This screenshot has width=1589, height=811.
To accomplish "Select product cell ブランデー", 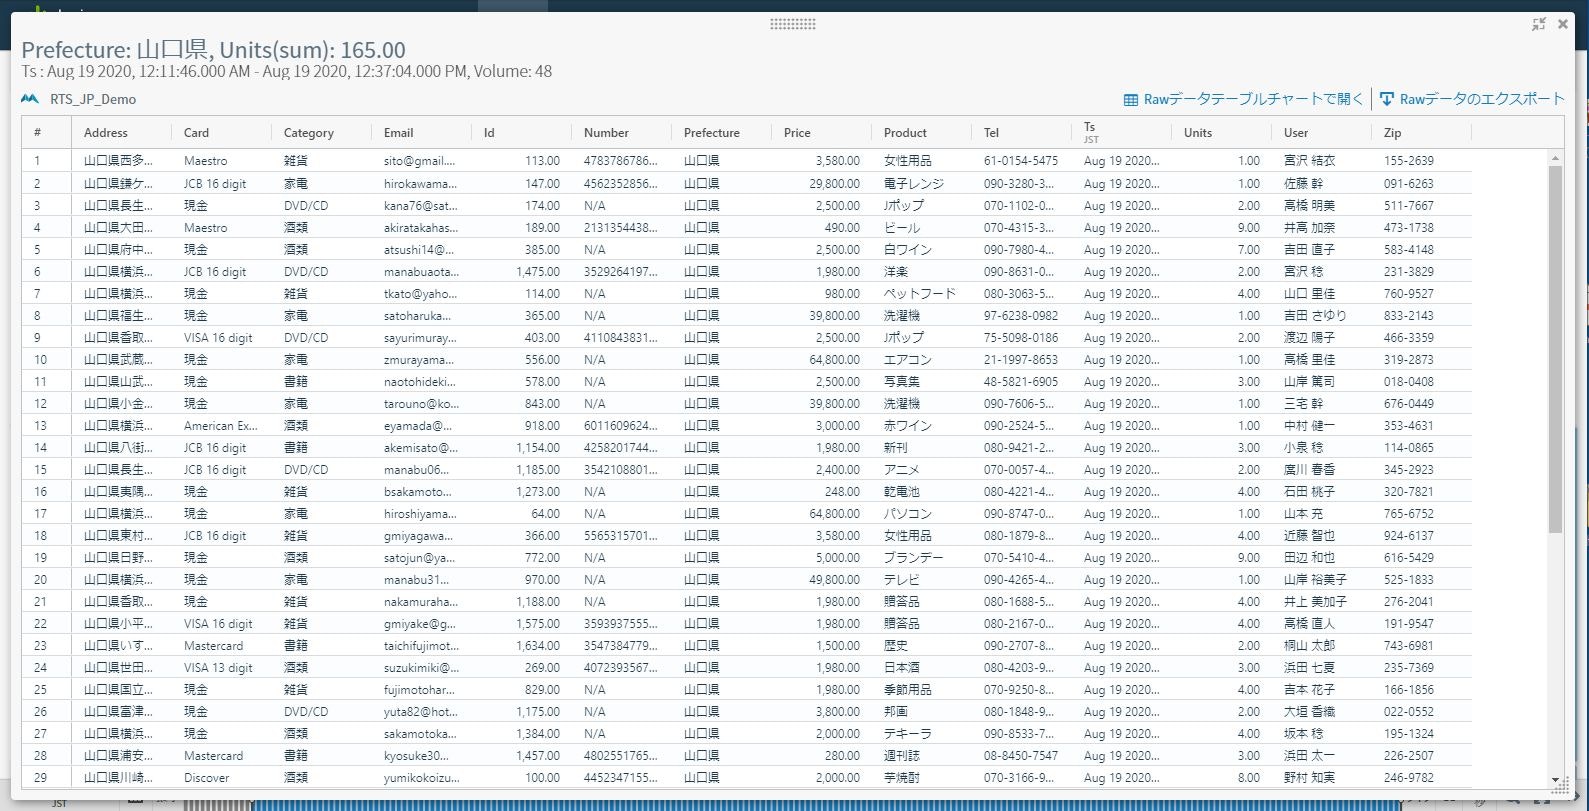I will click(x=914, y=557).
